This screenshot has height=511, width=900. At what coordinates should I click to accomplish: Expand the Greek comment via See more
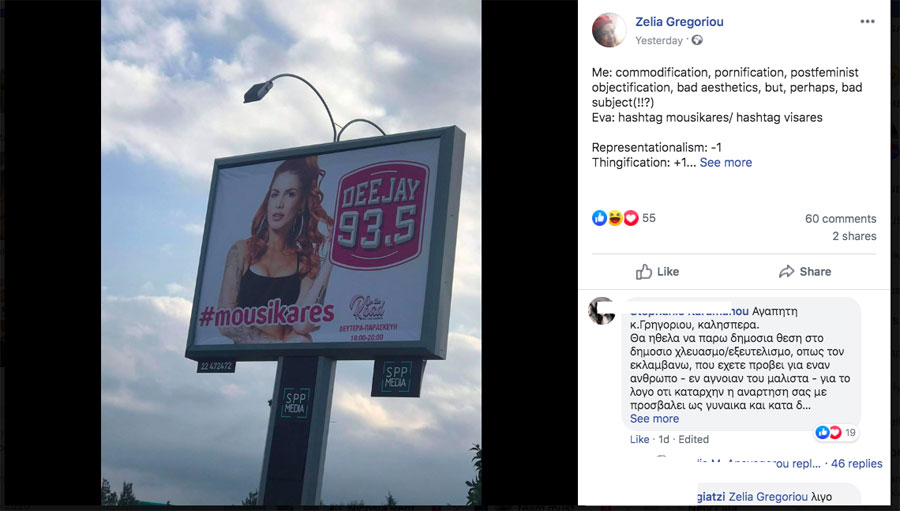pyautogui.click(x=654, y=419)
